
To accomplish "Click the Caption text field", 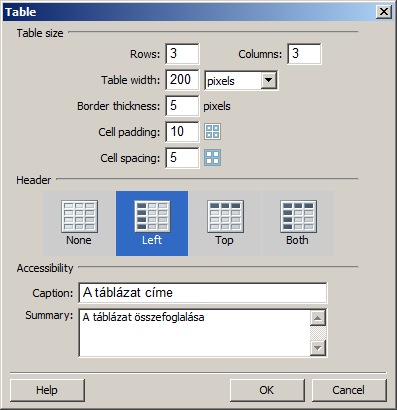I will [x=203, y=293].
